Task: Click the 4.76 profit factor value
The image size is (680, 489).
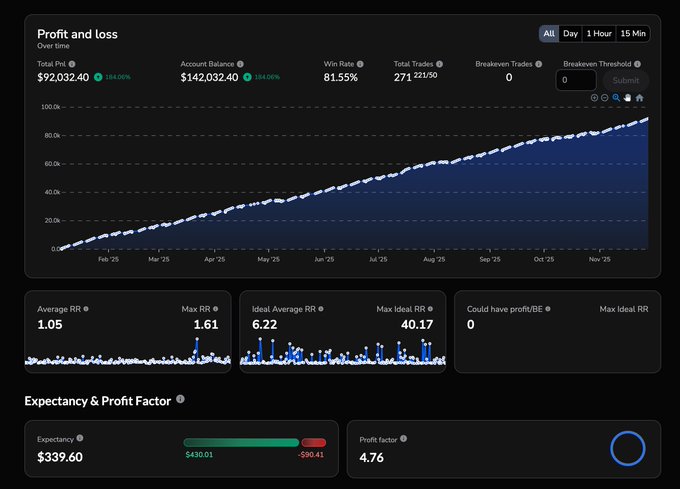Action: click(x=372, y=457)
